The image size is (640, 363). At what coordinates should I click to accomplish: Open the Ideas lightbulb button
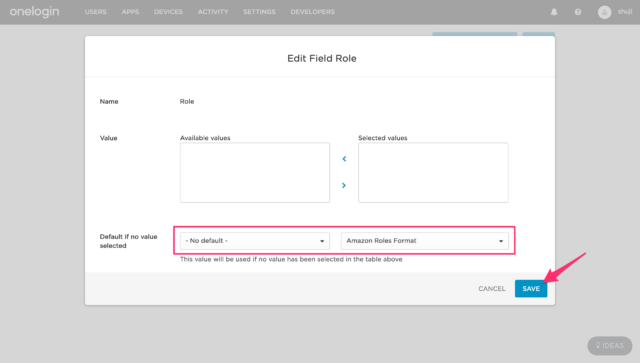pyautogui.click(x=610, y=345)
